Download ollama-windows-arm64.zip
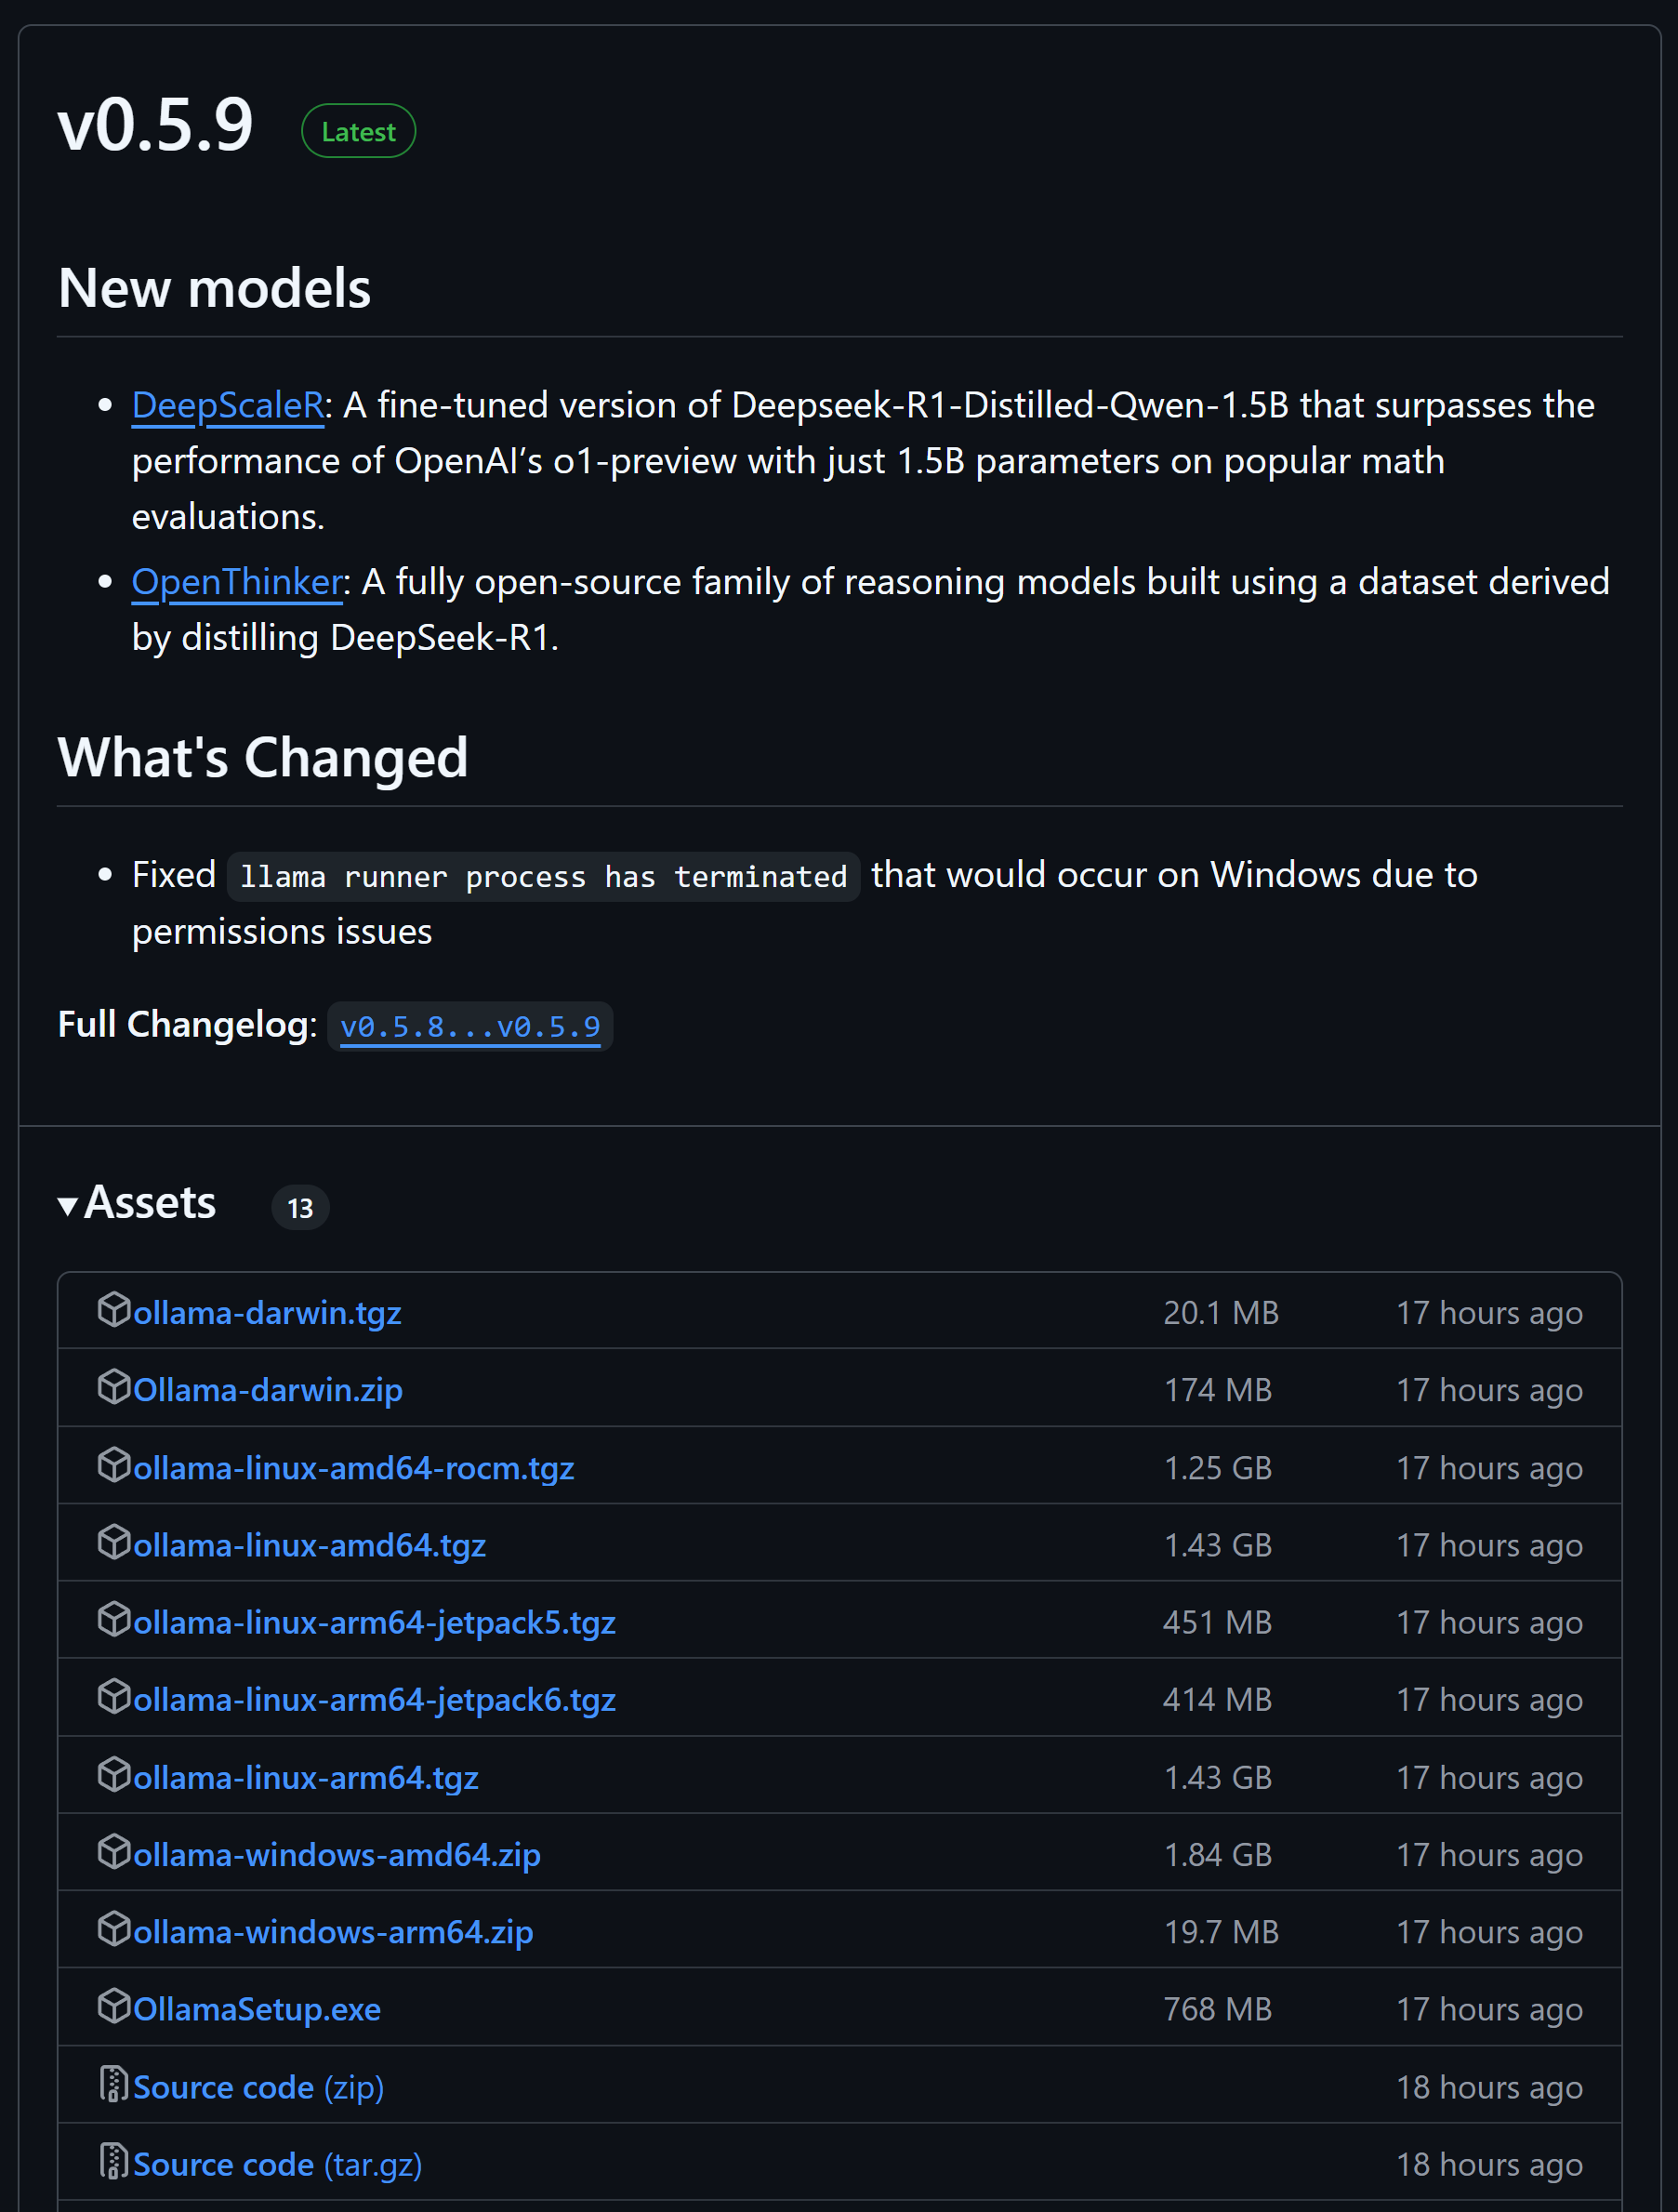The width and height of the screenshot is (1678, 2212). [333, 1932]
